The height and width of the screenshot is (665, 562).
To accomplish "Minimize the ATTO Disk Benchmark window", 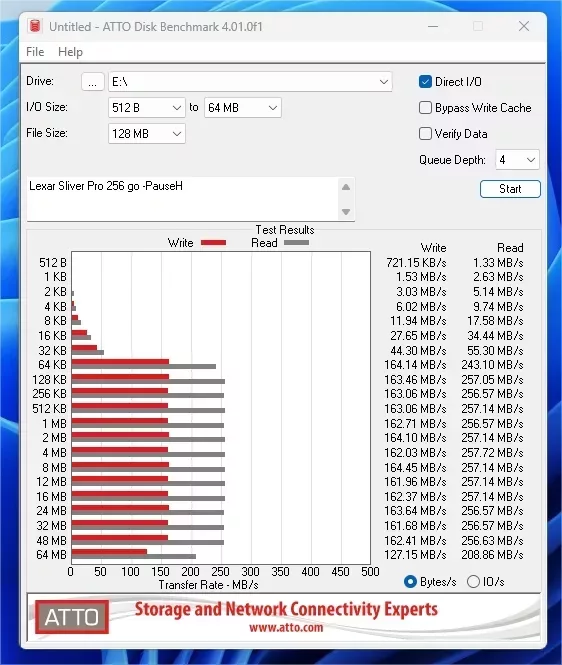I will tap(433, 26).
